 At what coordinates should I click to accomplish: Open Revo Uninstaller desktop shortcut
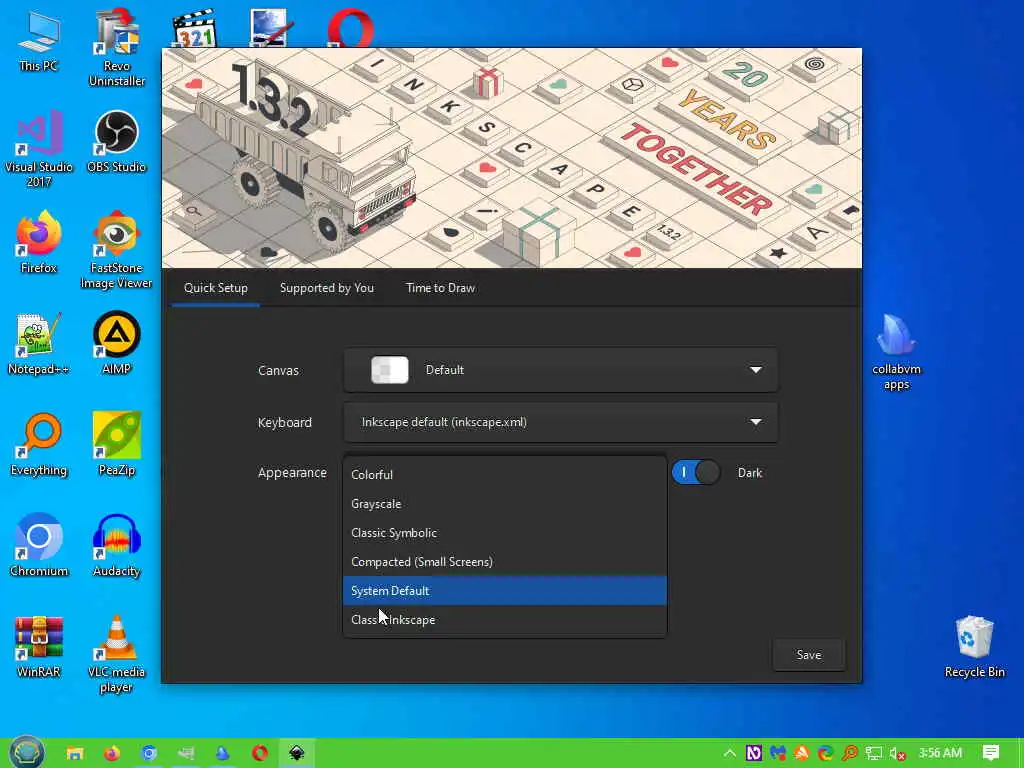pyautogui.click(x=116, y=47)
